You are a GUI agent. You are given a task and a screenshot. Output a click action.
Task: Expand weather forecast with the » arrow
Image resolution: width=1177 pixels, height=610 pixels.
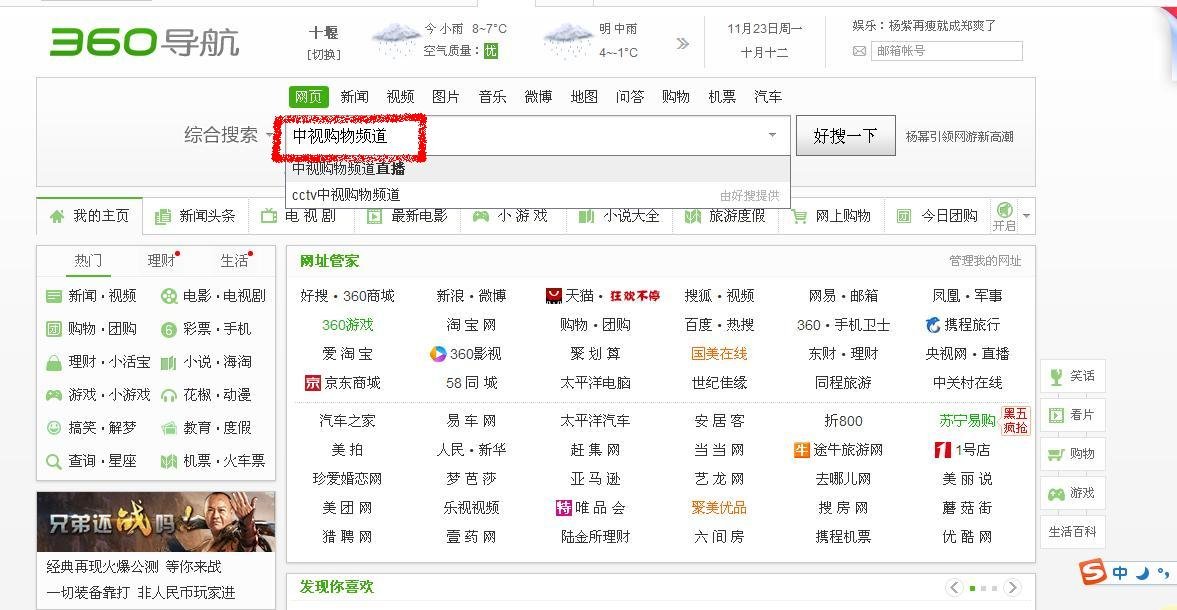coord(683,42)
